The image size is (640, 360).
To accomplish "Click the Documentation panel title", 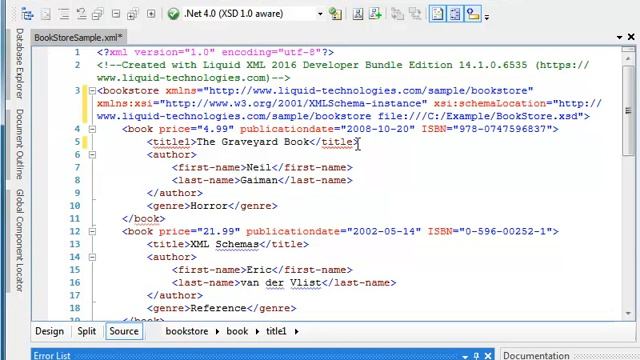I will [536, 356].
